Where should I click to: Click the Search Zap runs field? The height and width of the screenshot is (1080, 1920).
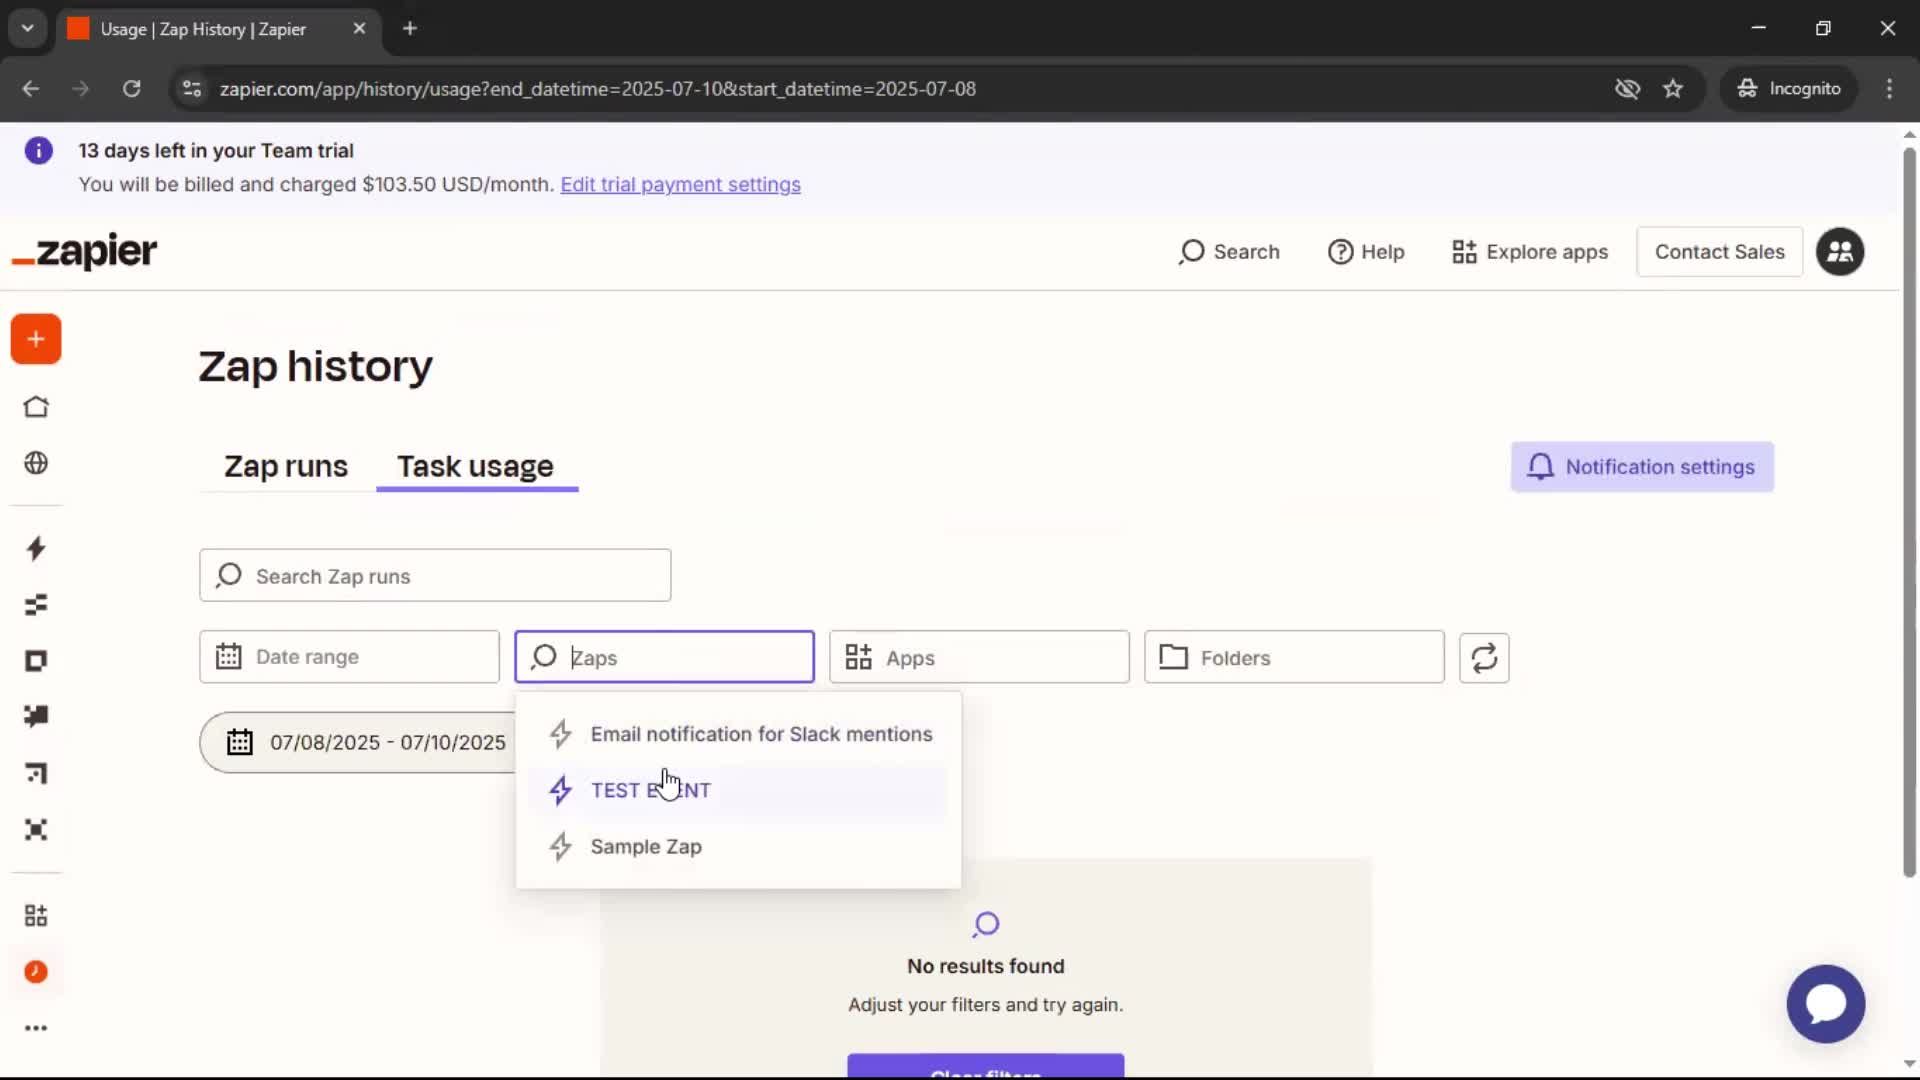click(x=435, y=576)
